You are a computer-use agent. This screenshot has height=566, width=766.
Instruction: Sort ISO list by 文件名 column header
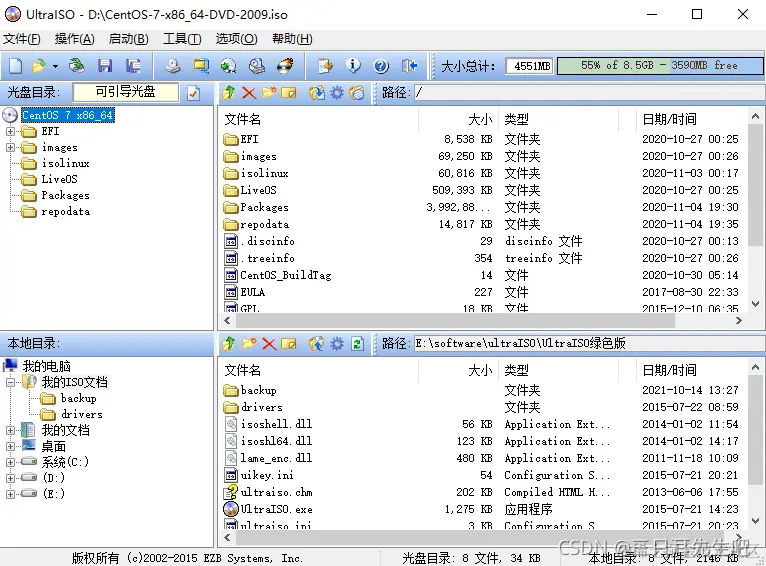click(x=319, y=119)
